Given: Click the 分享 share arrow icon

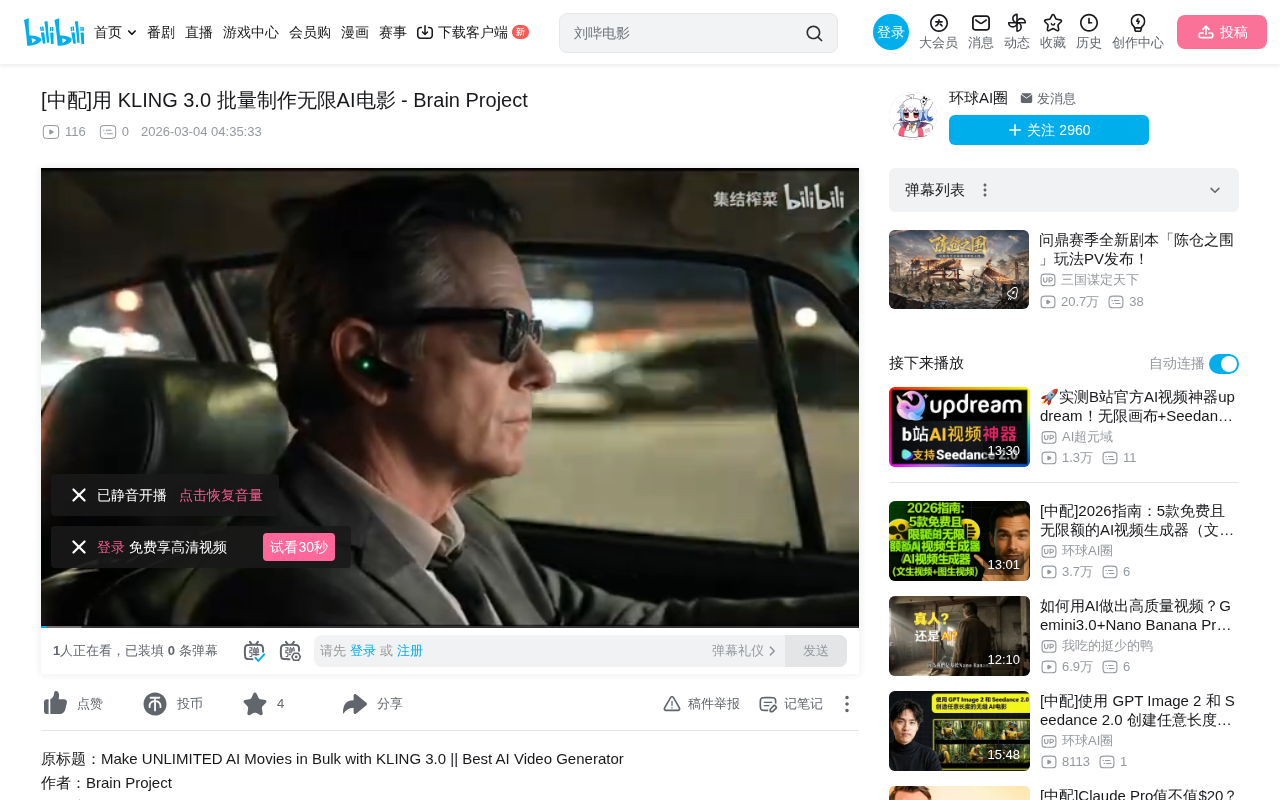Looking at the screenshot, I should pos(355,704).
